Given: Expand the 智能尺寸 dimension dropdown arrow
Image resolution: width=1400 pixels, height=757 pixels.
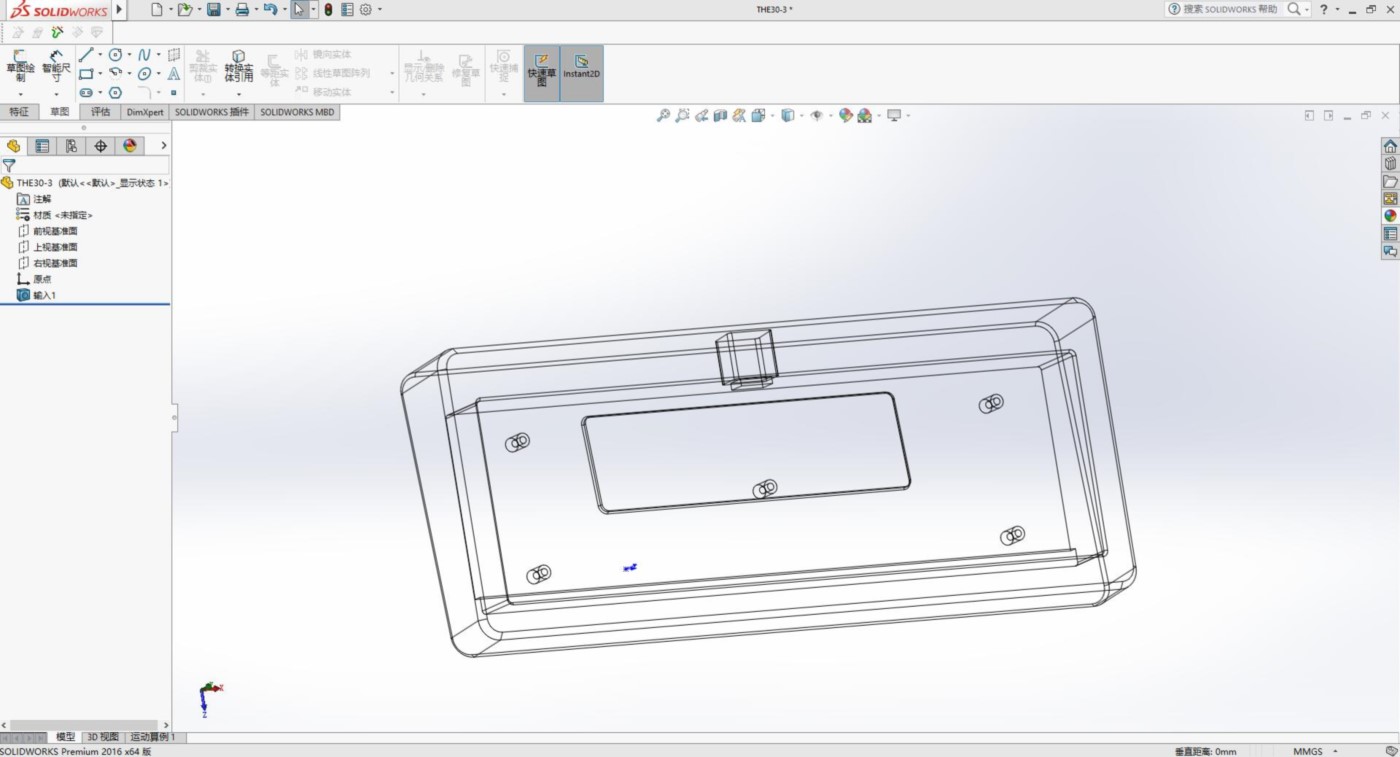Looking at the screenshot, I should click(x=56, y=94).
